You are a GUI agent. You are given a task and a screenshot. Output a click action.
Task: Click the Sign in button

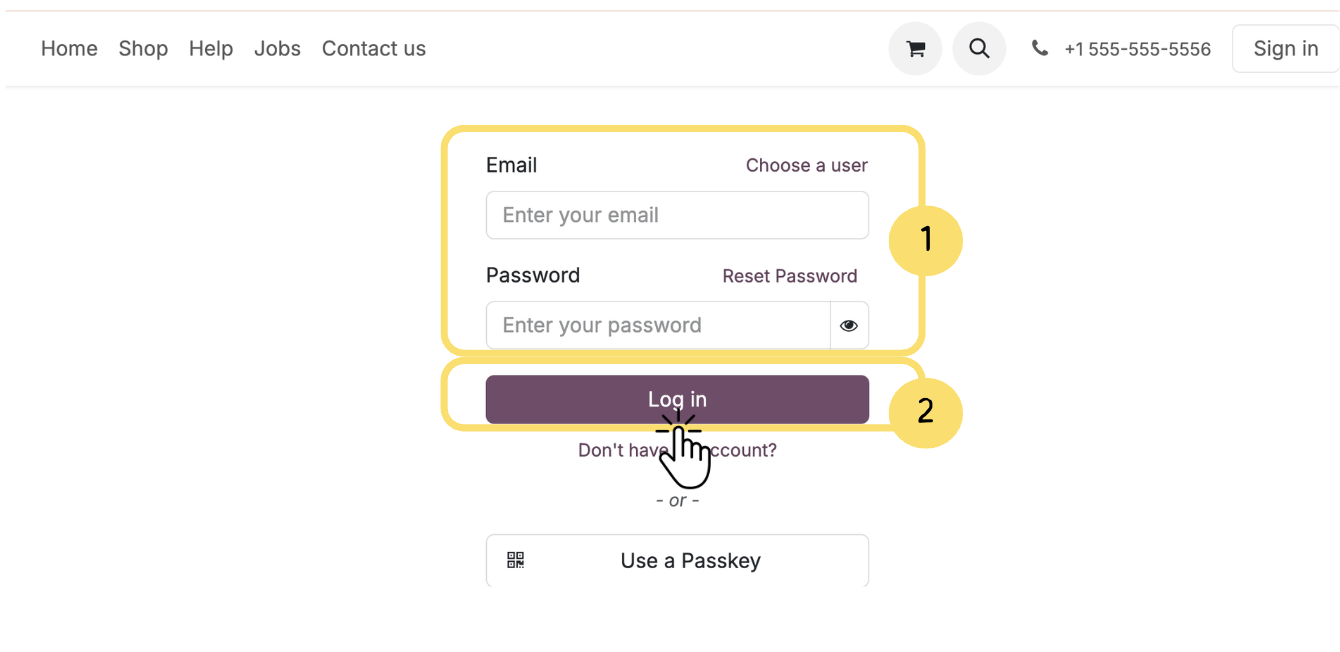click(x=1285, y=49)
